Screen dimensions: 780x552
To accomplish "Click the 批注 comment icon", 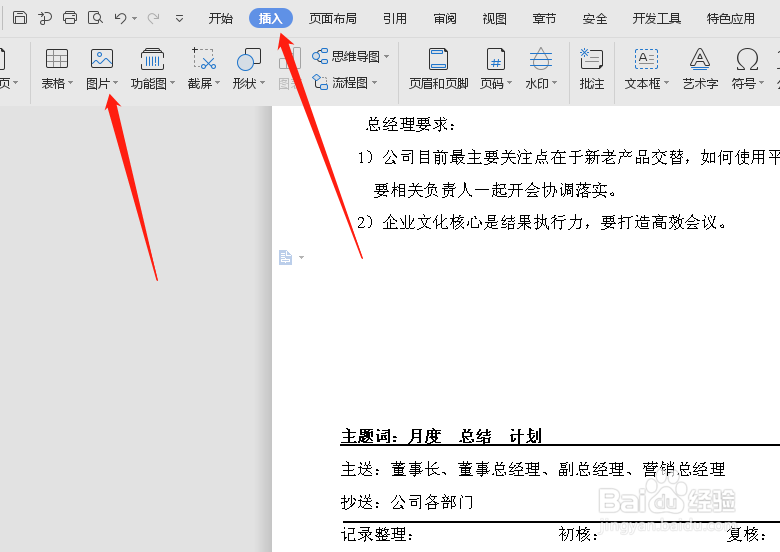I will click(591, 59).
